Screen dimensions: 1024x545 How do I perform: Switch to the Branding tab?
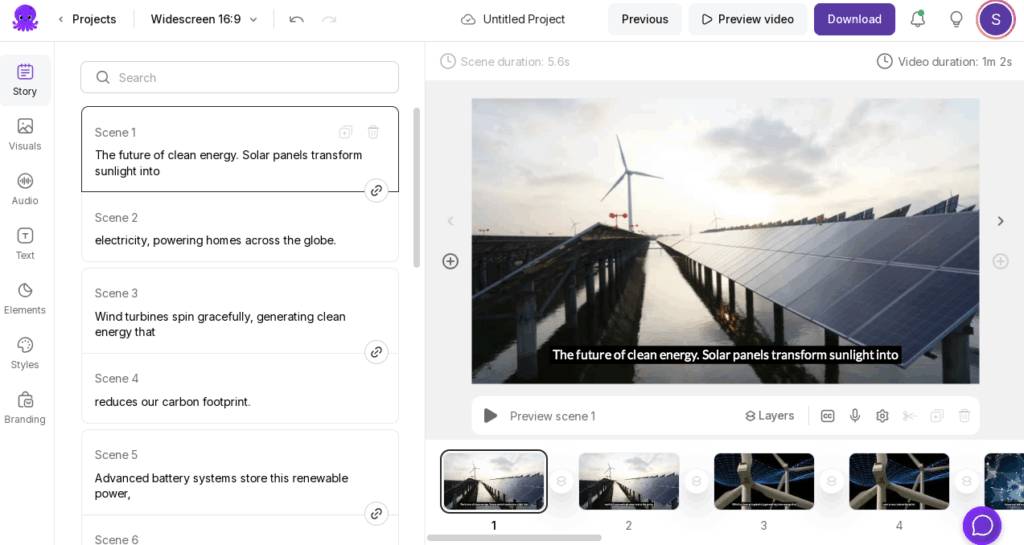pyautogui.click(x=25, y=407)
